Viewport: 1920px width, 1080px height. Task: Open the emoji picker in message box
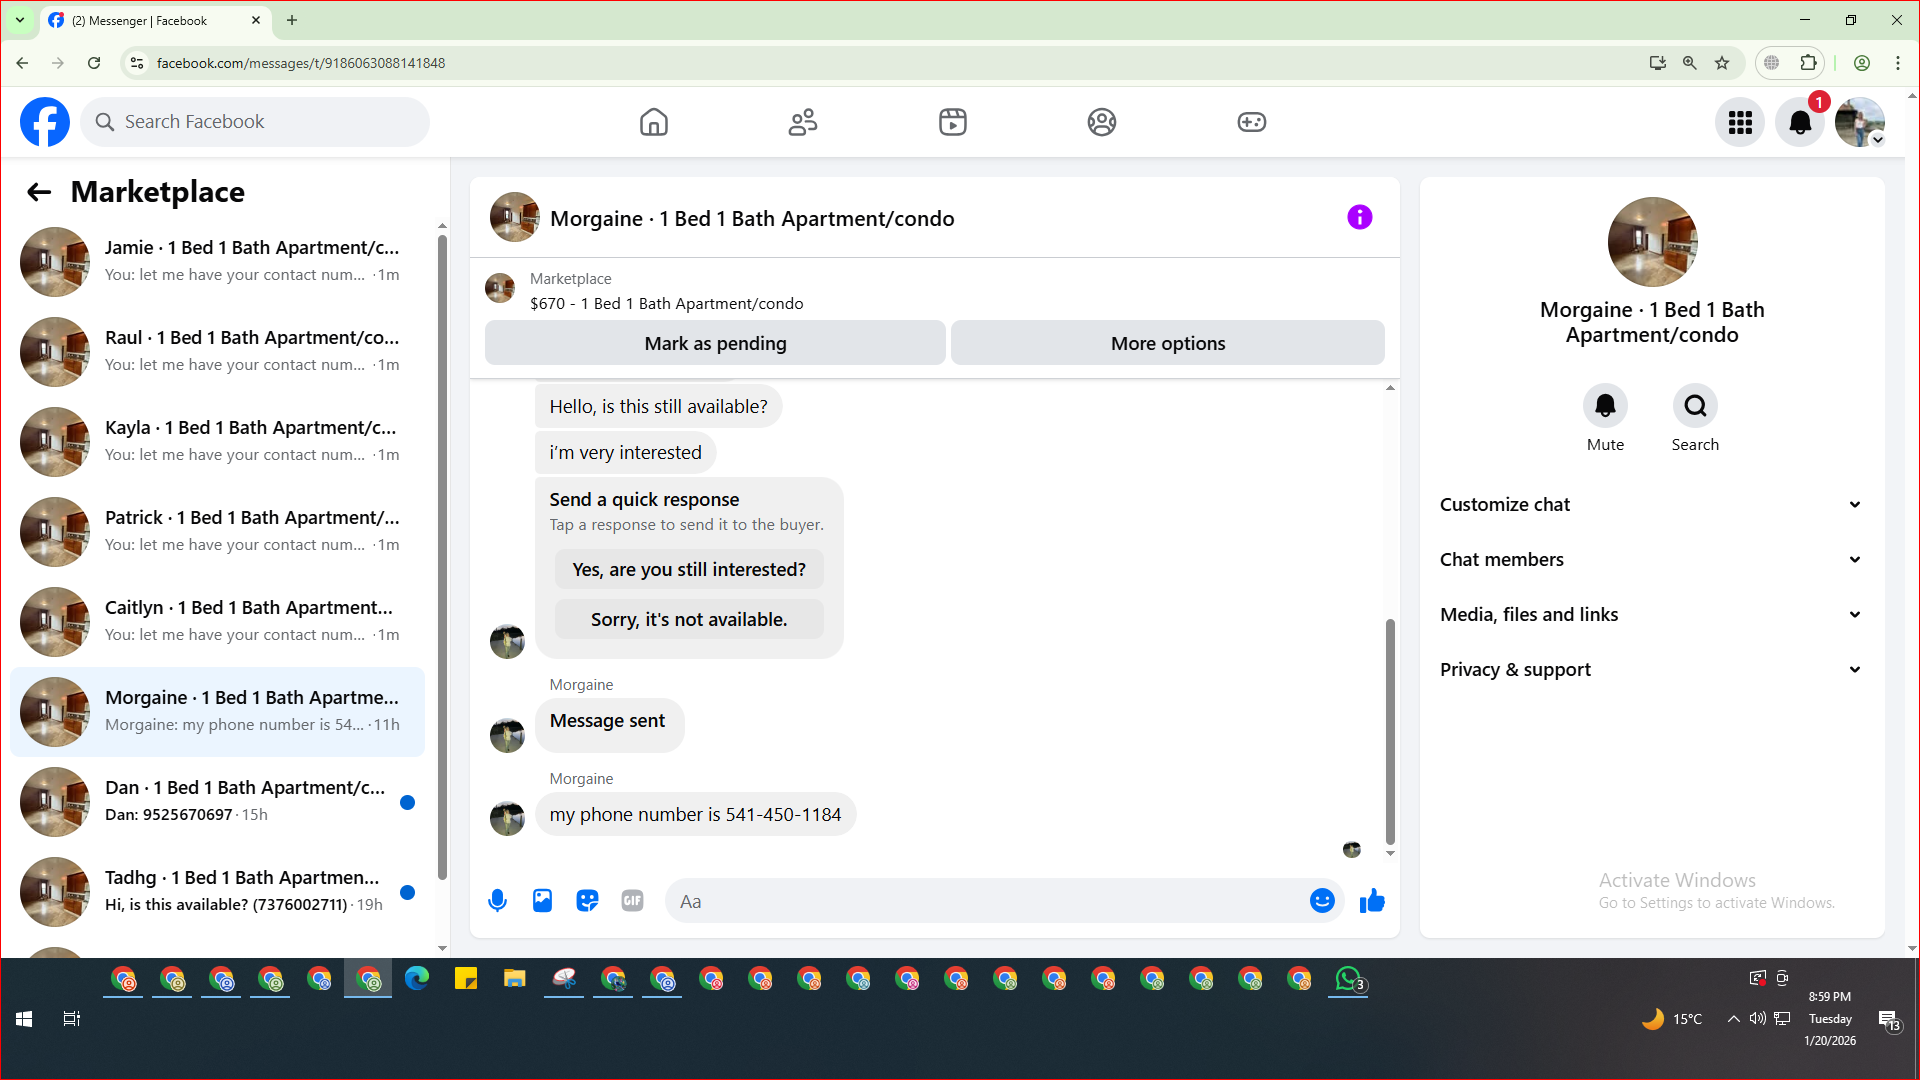tap(1322, 901)
